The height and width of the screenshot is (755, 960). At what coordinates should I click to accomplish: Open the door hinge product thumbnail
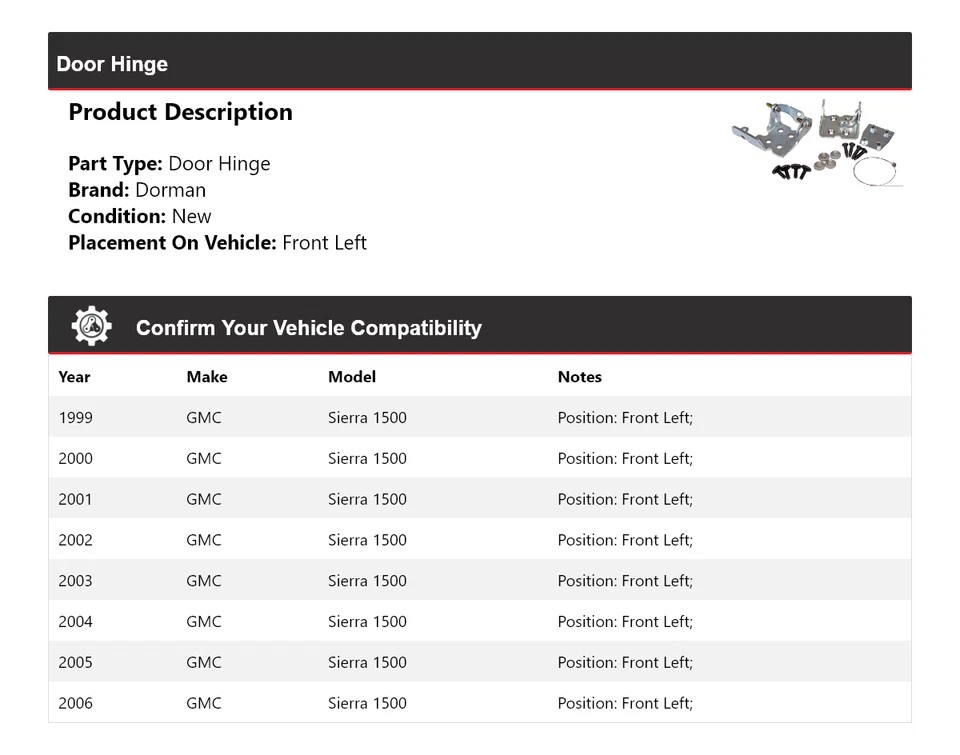pos(817,143)
